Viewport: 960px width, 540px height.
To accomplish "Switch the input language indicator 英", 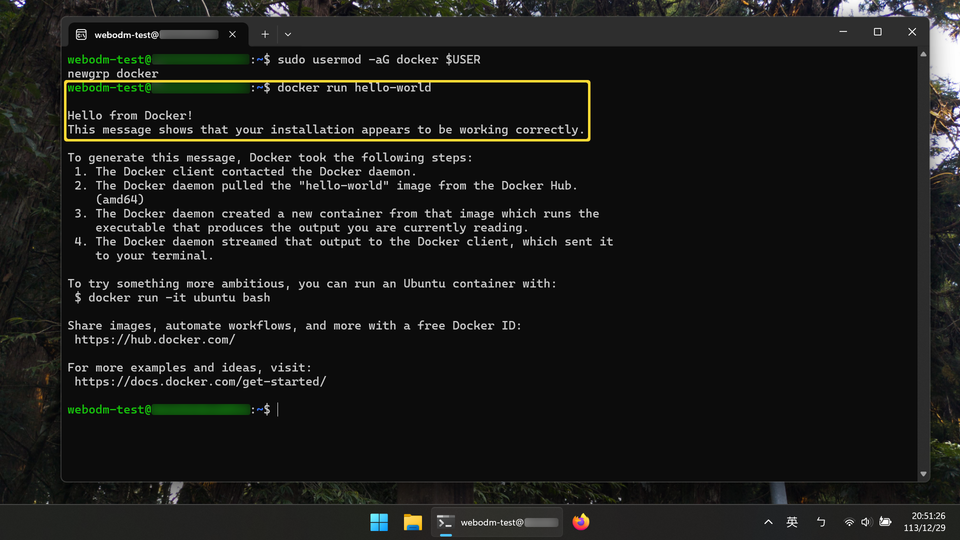I will [x=792, y=522].
